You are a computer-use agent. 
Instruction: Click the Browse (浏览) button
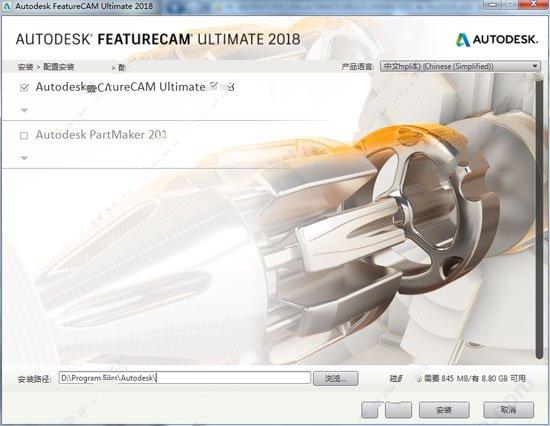(x=336, y=379)
